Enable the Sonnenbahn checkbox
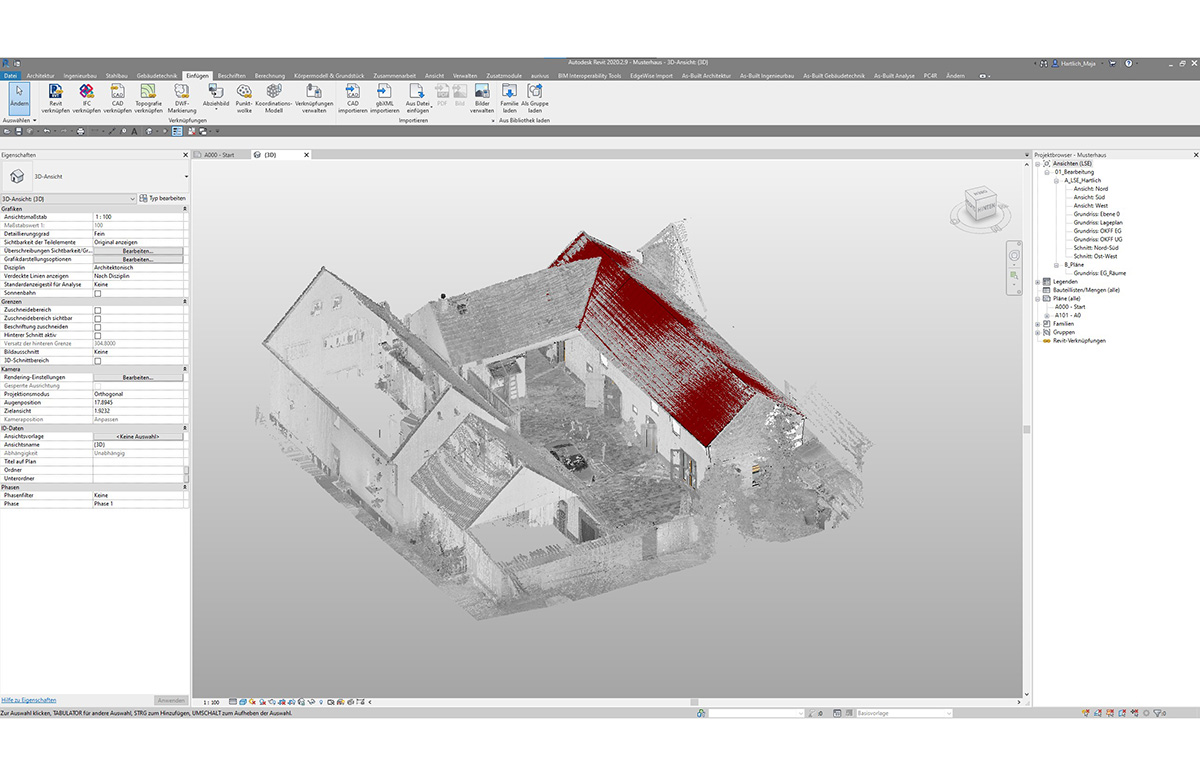The image size is (1200, 776). tap(98, 294)
